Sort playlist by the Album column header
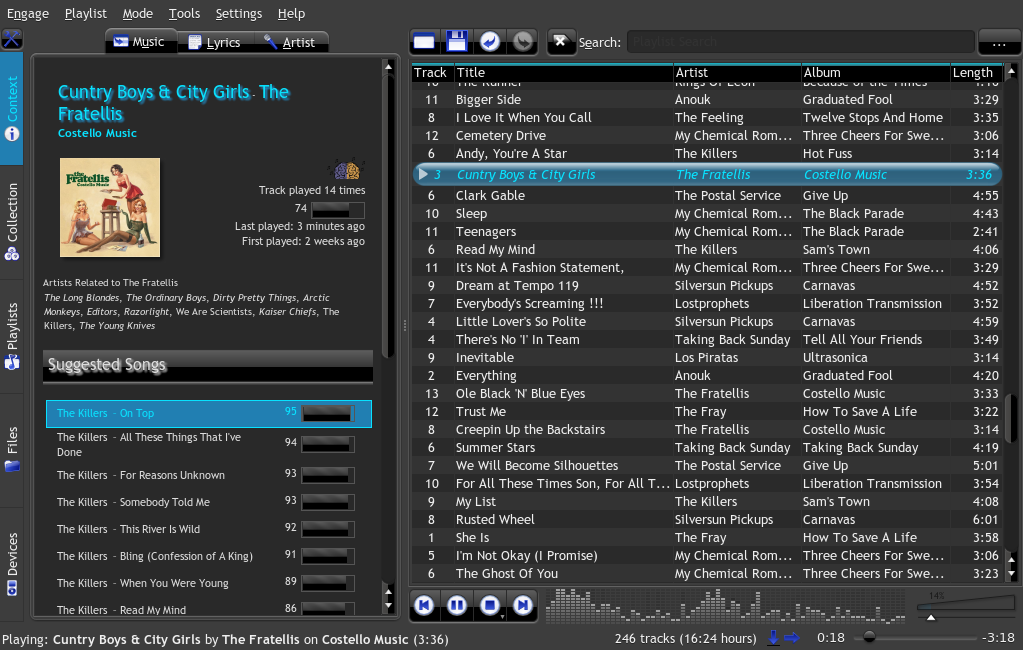Screen dimensions: 1023x650 pyautogui.click(x=875, y=72)
